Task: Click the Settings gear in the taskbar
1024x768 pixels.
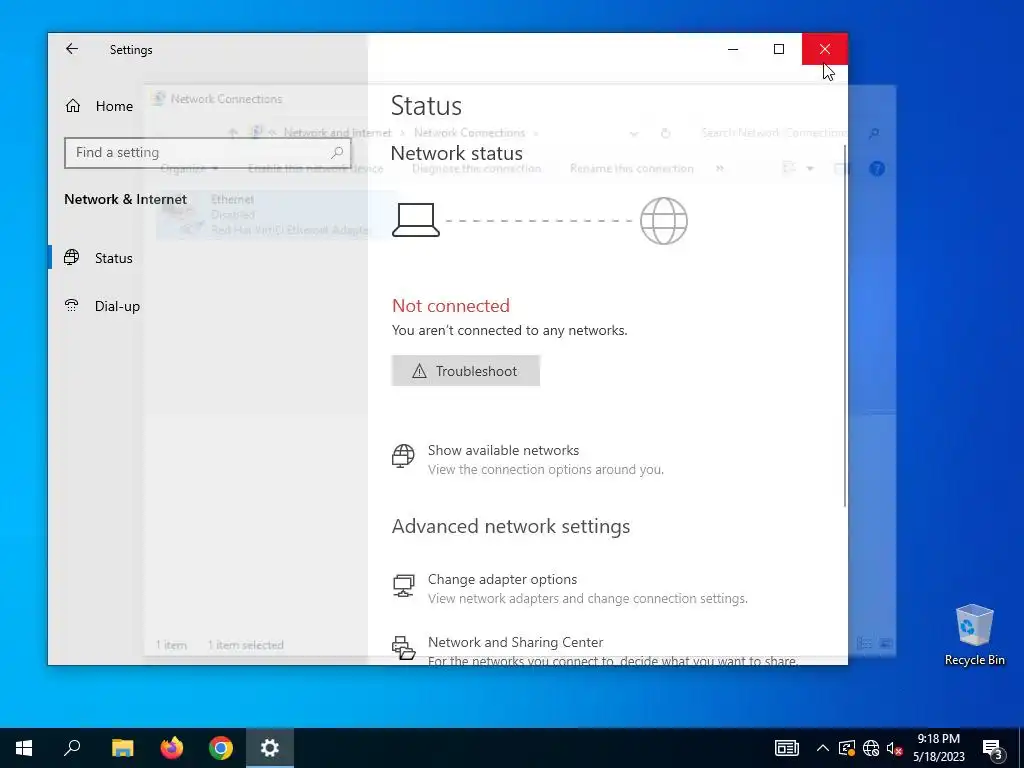Action: tap(270, 748)
